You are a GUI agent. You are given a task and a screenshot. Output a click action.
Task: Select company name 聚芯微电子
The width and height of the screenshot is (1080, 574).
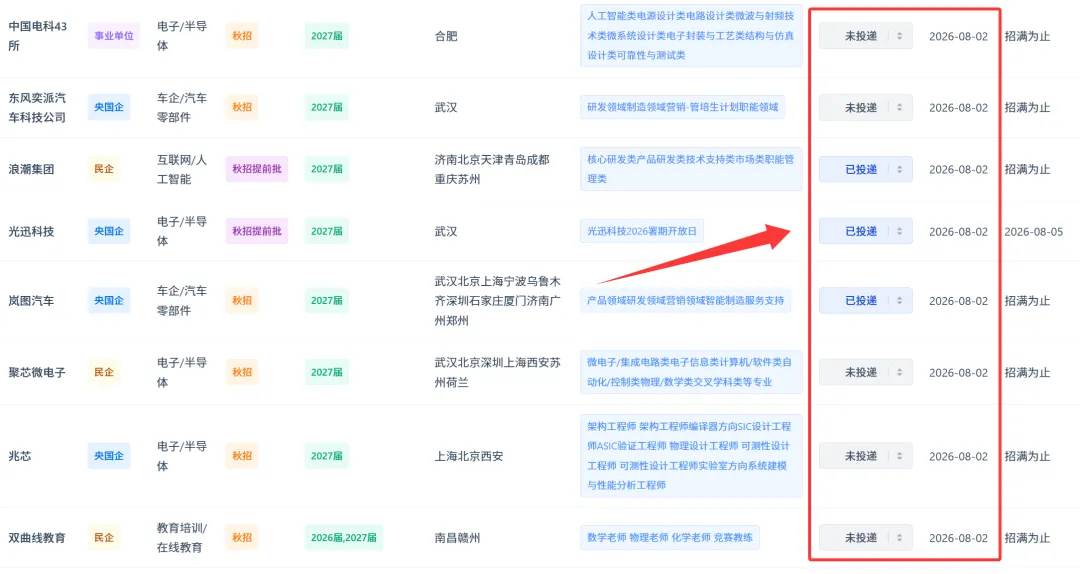(x=37, y=372)
